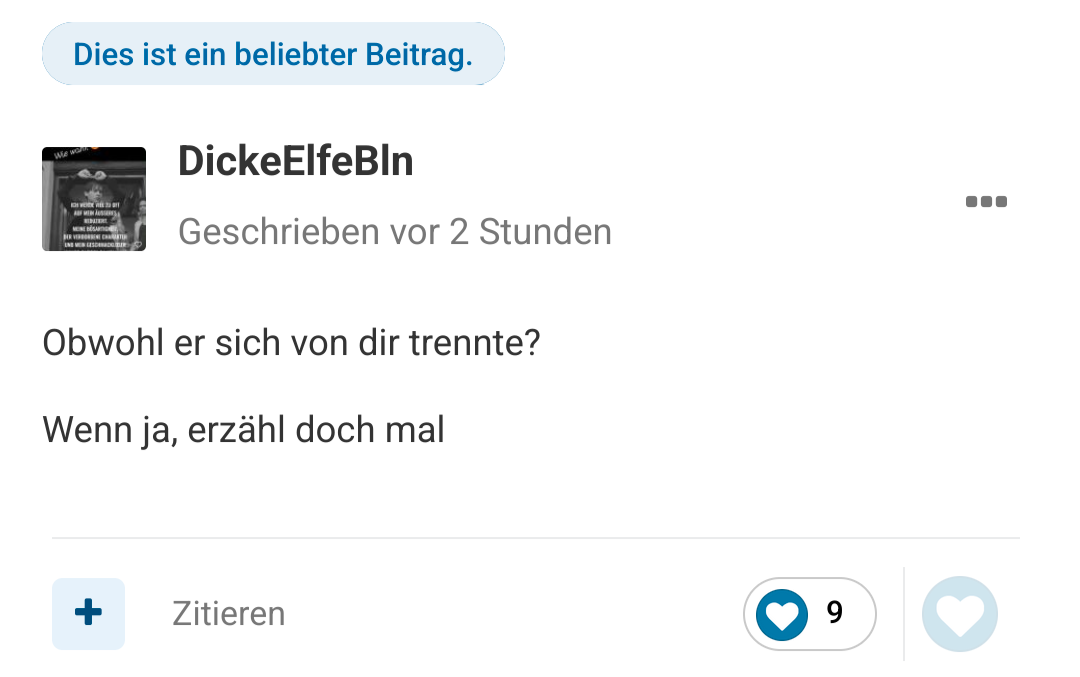Click the "Geschrieben vor 2 Stunden" timestamp

tap(394, 232)
